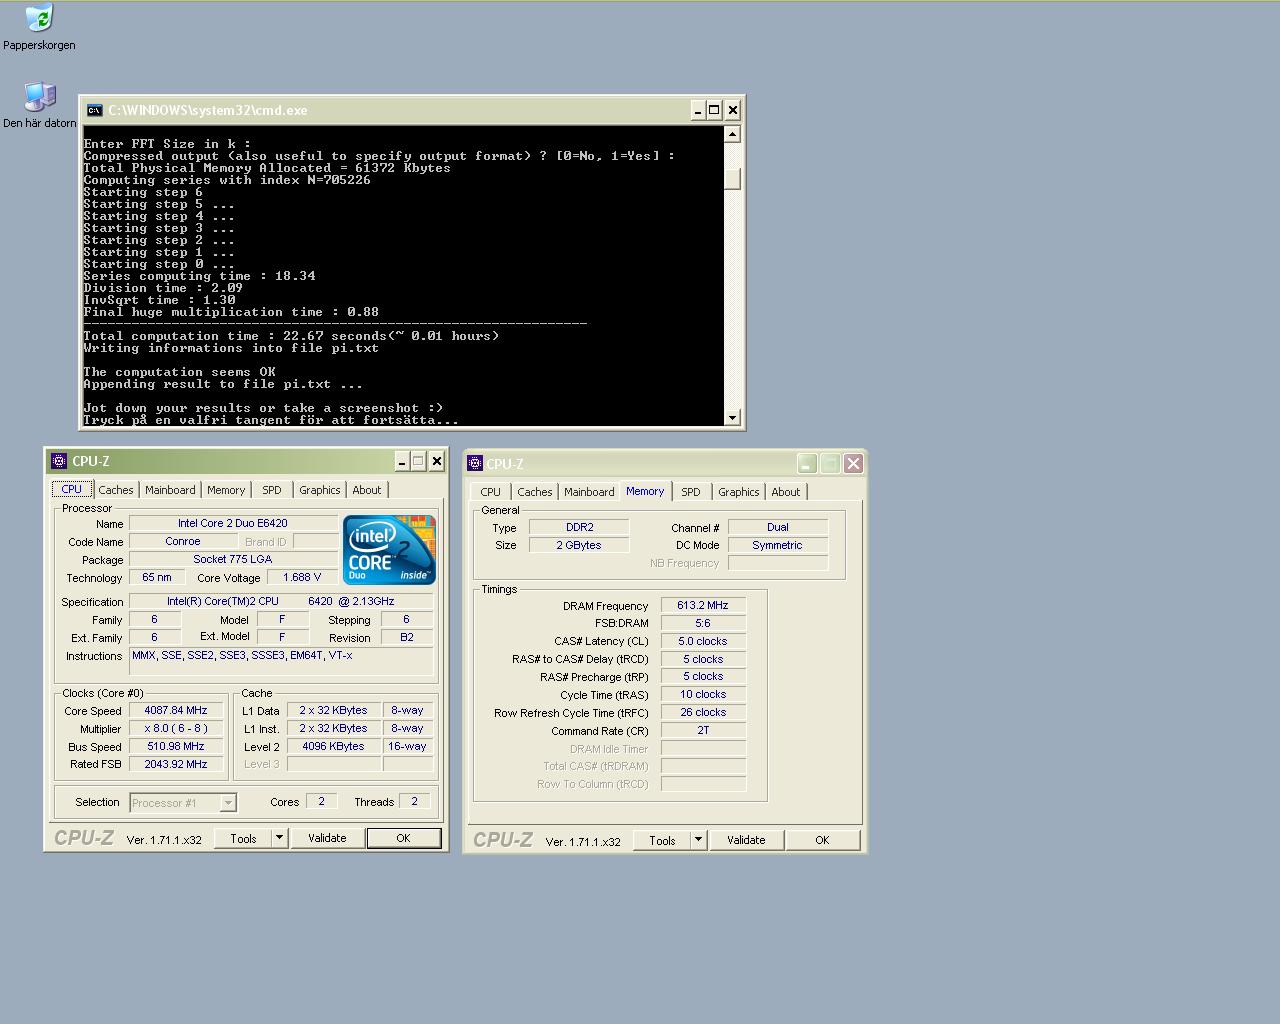Maximize the cmd.exe window

tap(714, 110)
